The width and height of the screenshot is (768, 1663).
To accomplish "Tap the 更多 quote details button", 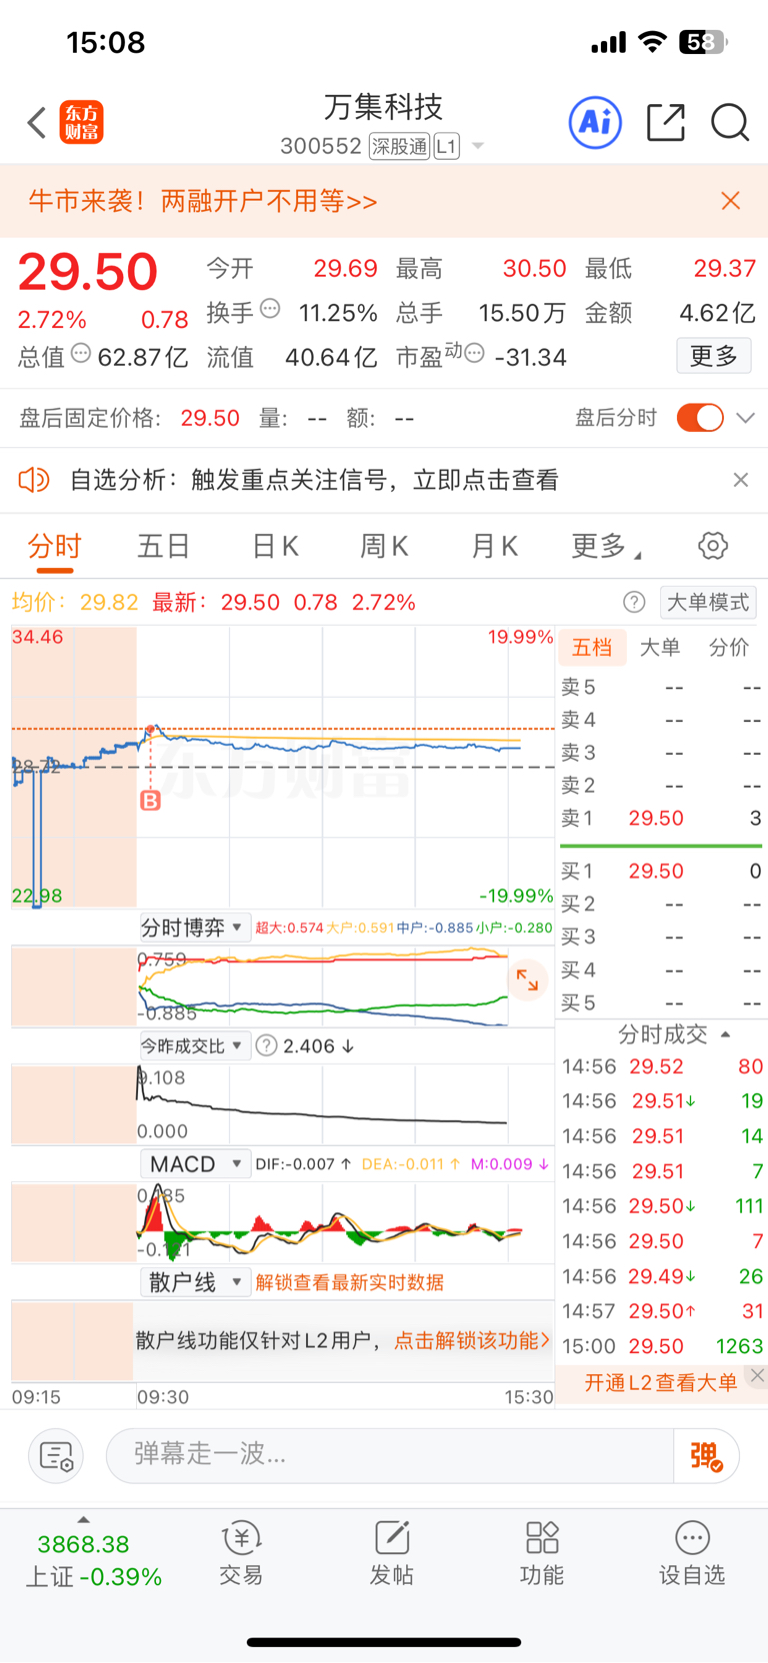I will (714, 356).
